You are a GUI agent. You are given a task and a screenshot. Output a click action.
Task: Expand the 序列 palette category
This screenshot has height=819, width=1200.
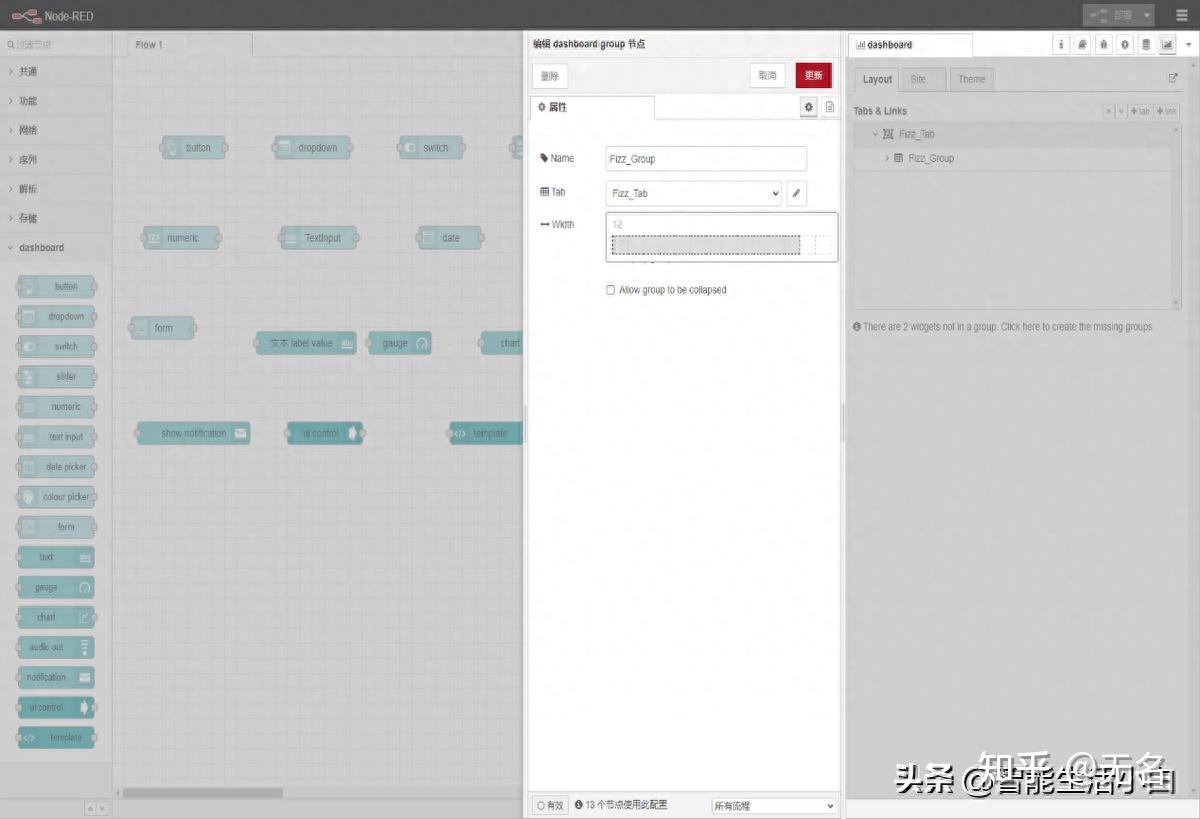point(56,159)
